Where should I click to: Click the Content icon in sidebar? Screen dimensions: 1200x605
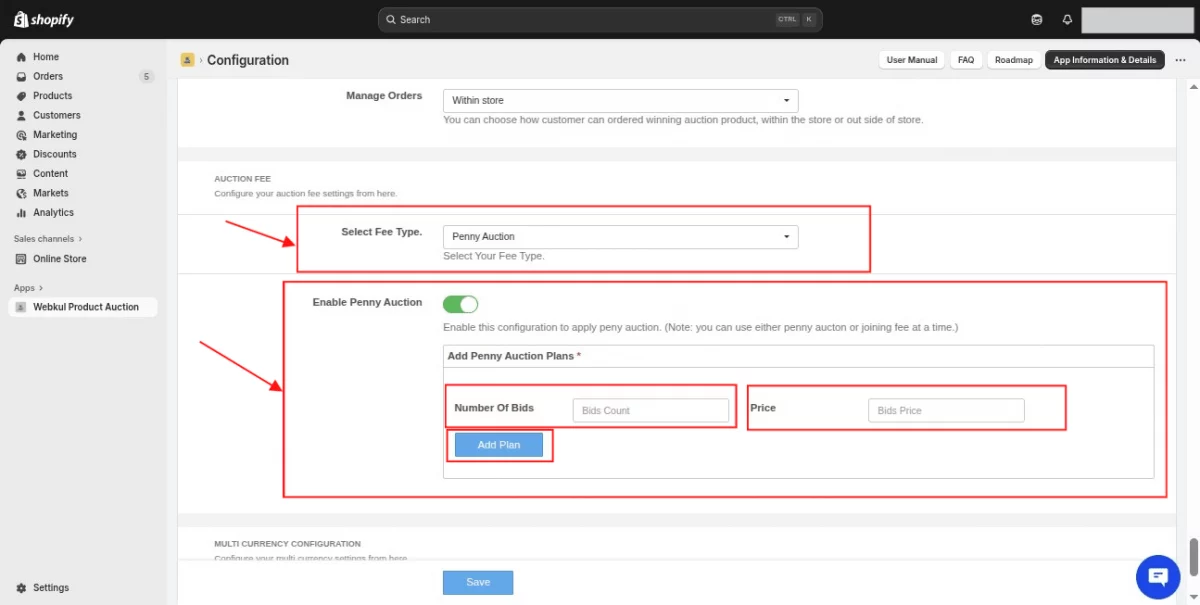(22, 173)
